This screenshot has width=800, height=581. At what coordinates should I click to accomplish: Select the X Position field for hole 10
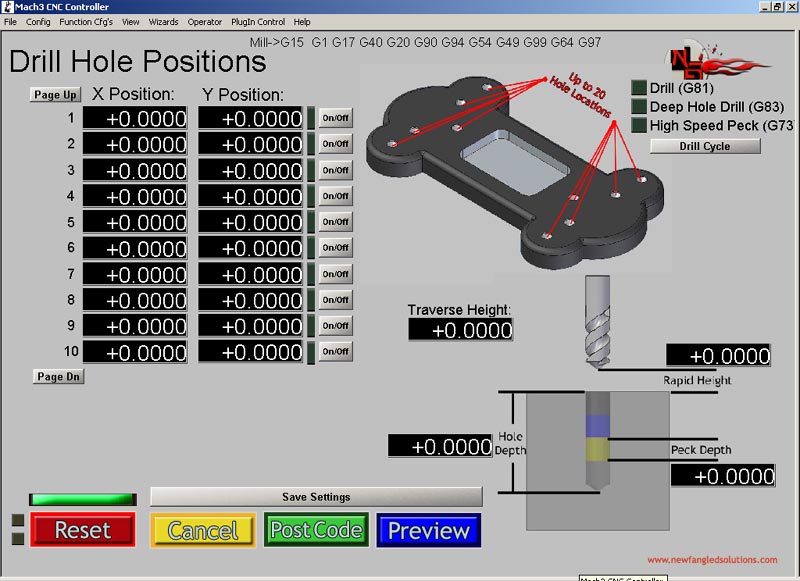click(135, 352)
